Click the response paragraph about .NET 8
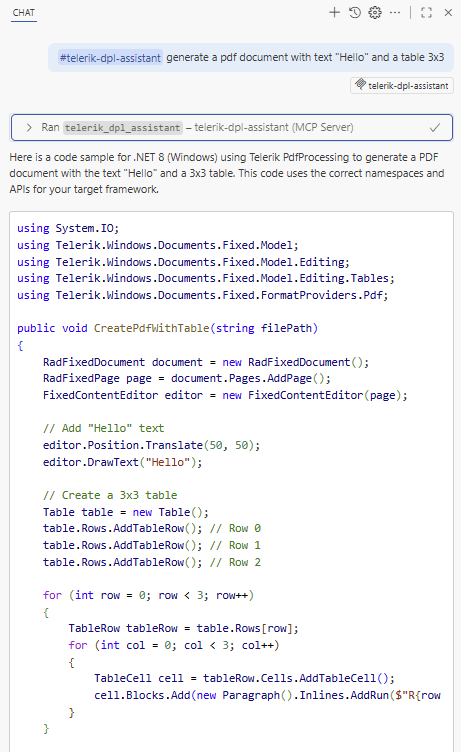 pos(227,173)
